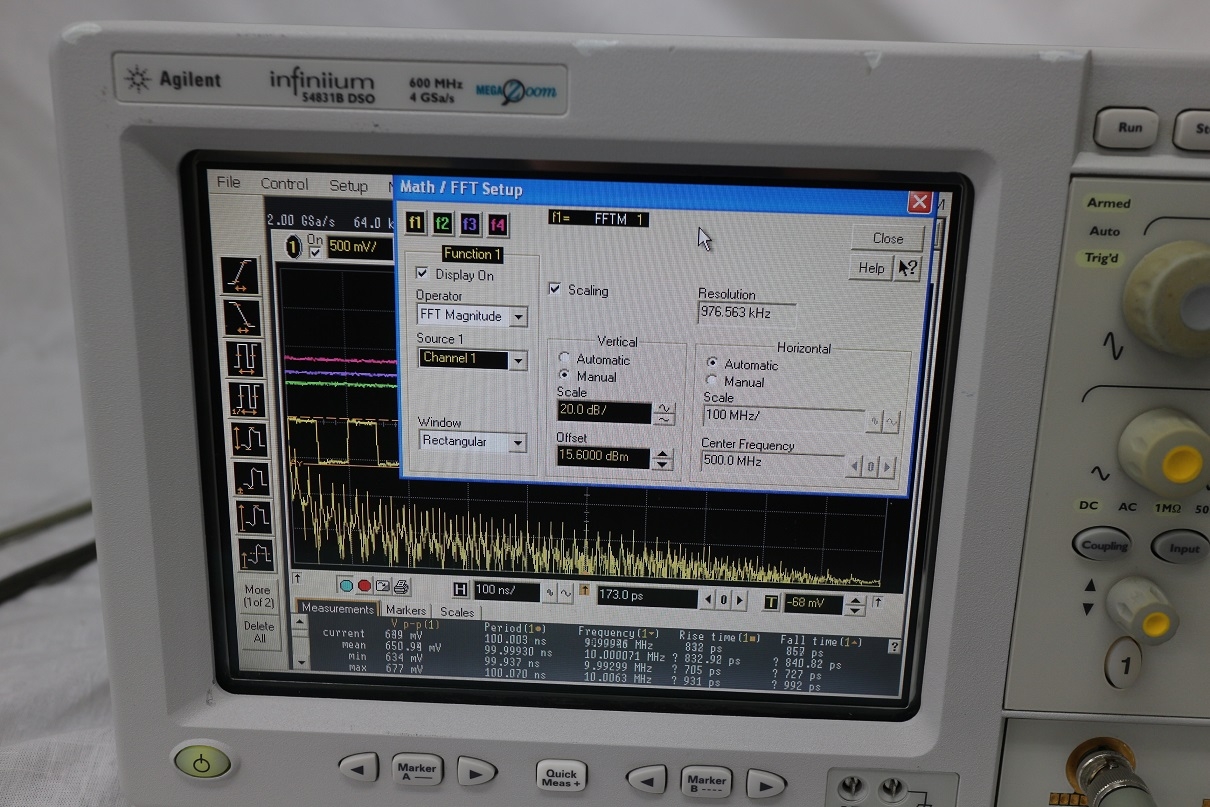
Task: Click the Help button in the dialog
Action: pos(871,267)
